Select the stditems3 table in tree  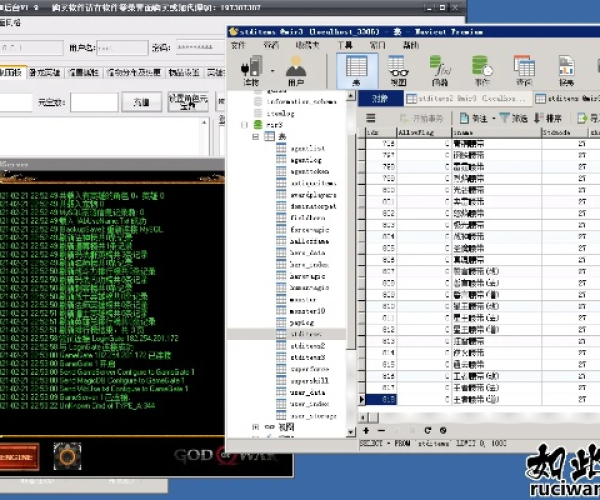pos(307,357)
